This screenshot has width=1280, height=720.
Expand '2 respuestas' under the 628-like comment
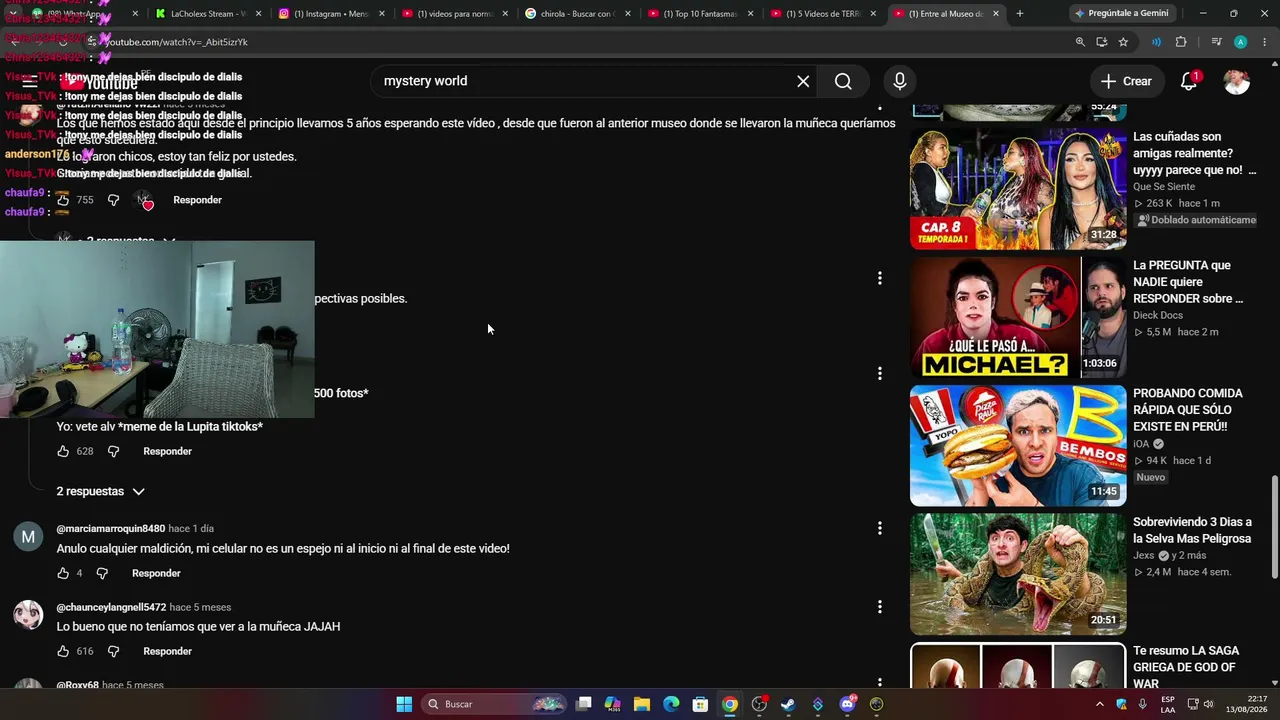101,491
